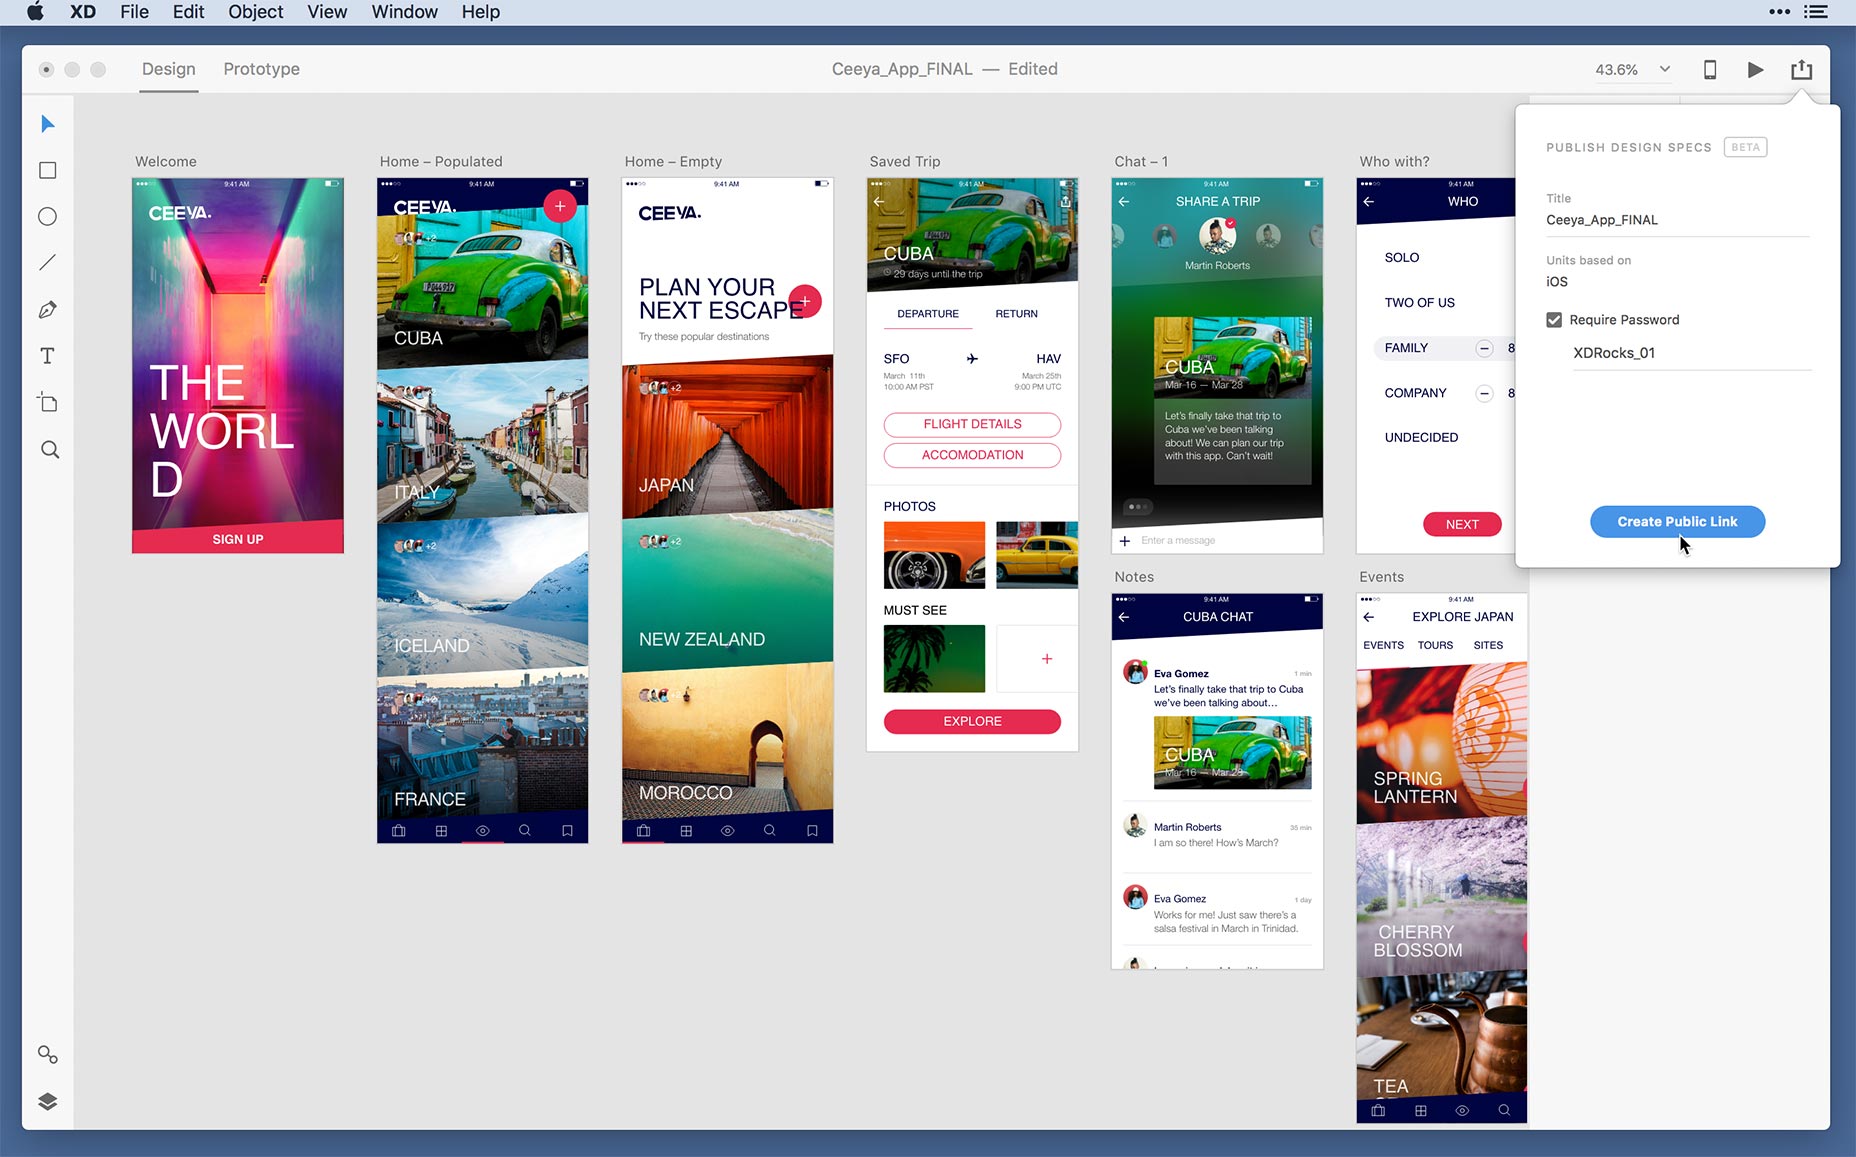Select the Zoom magnifier tool
This screenshot has width=1856, height=1157.
tap(49, 450)
